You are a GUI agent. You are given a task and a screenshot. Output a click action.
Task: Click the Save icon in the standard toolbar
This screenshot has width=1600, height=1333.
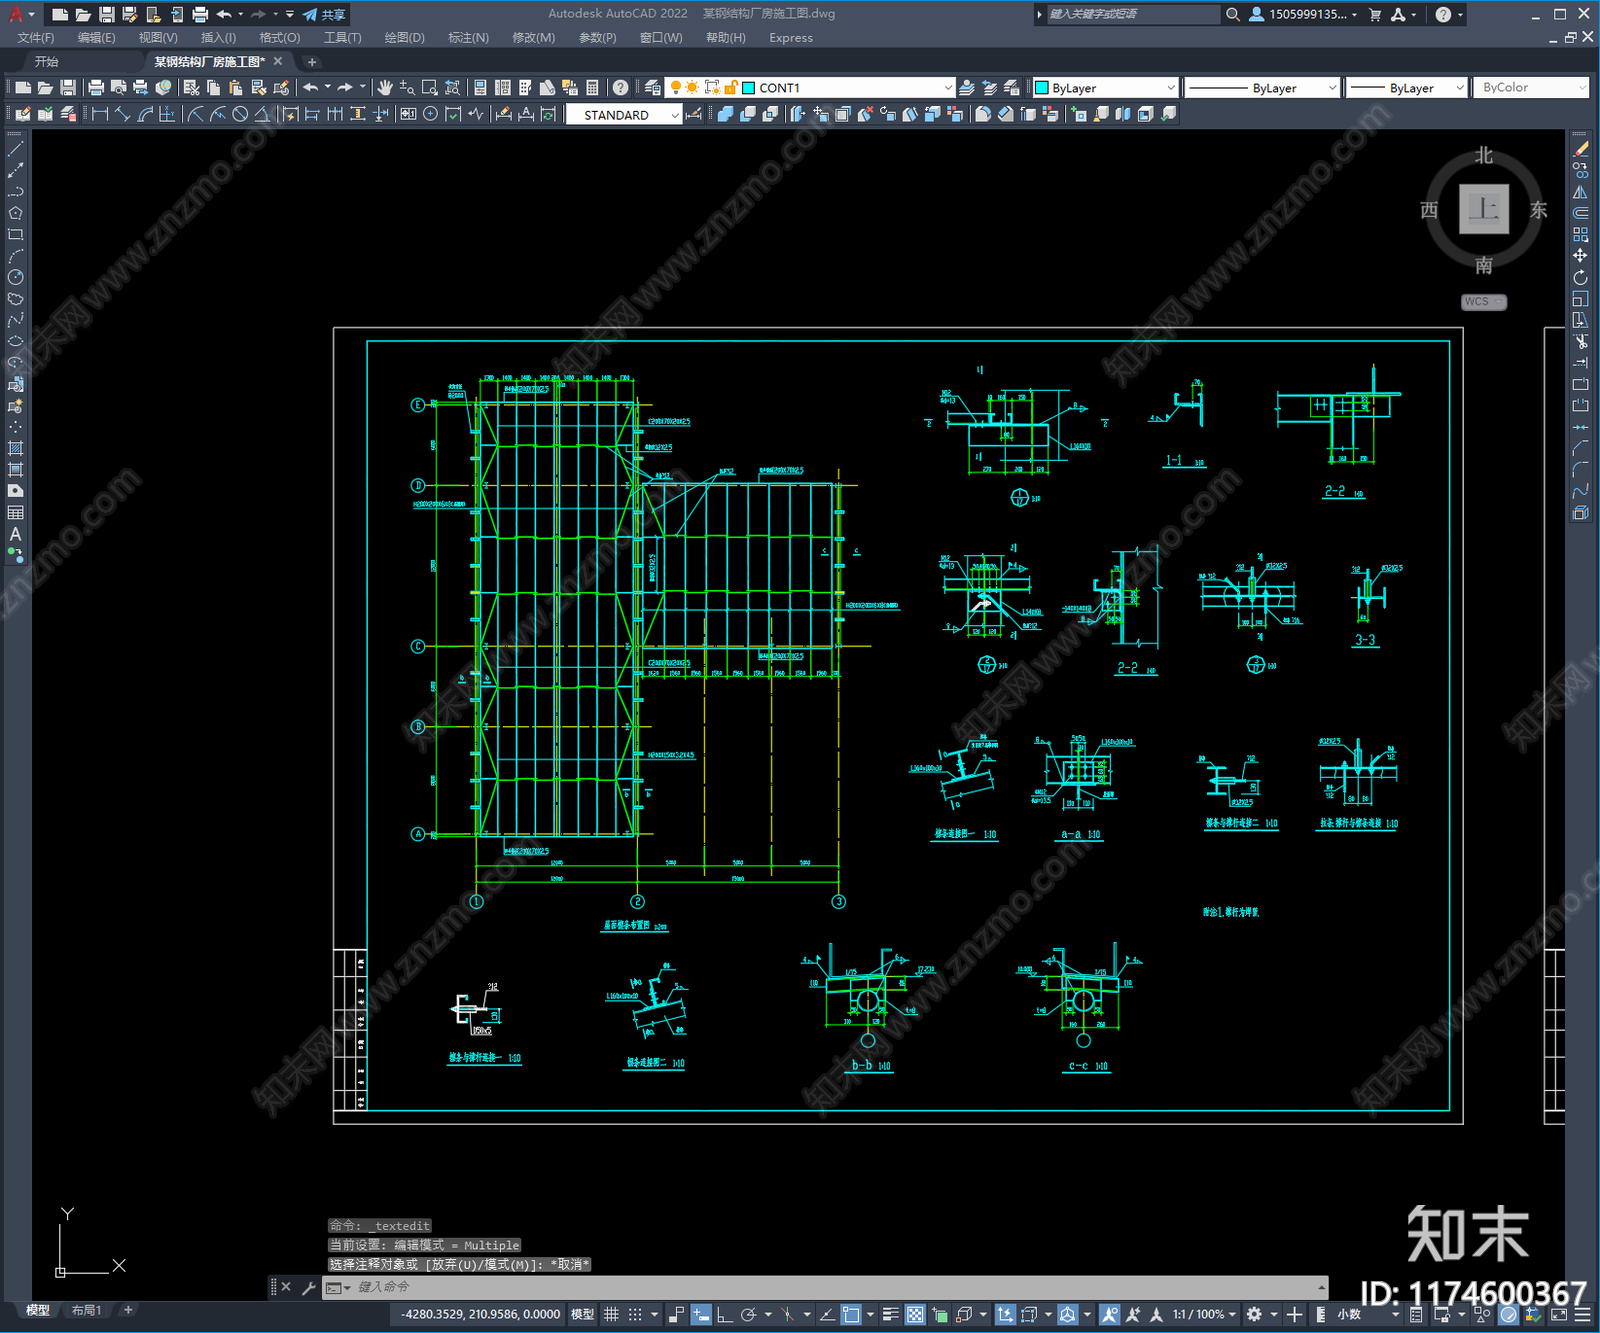point(68,88)
